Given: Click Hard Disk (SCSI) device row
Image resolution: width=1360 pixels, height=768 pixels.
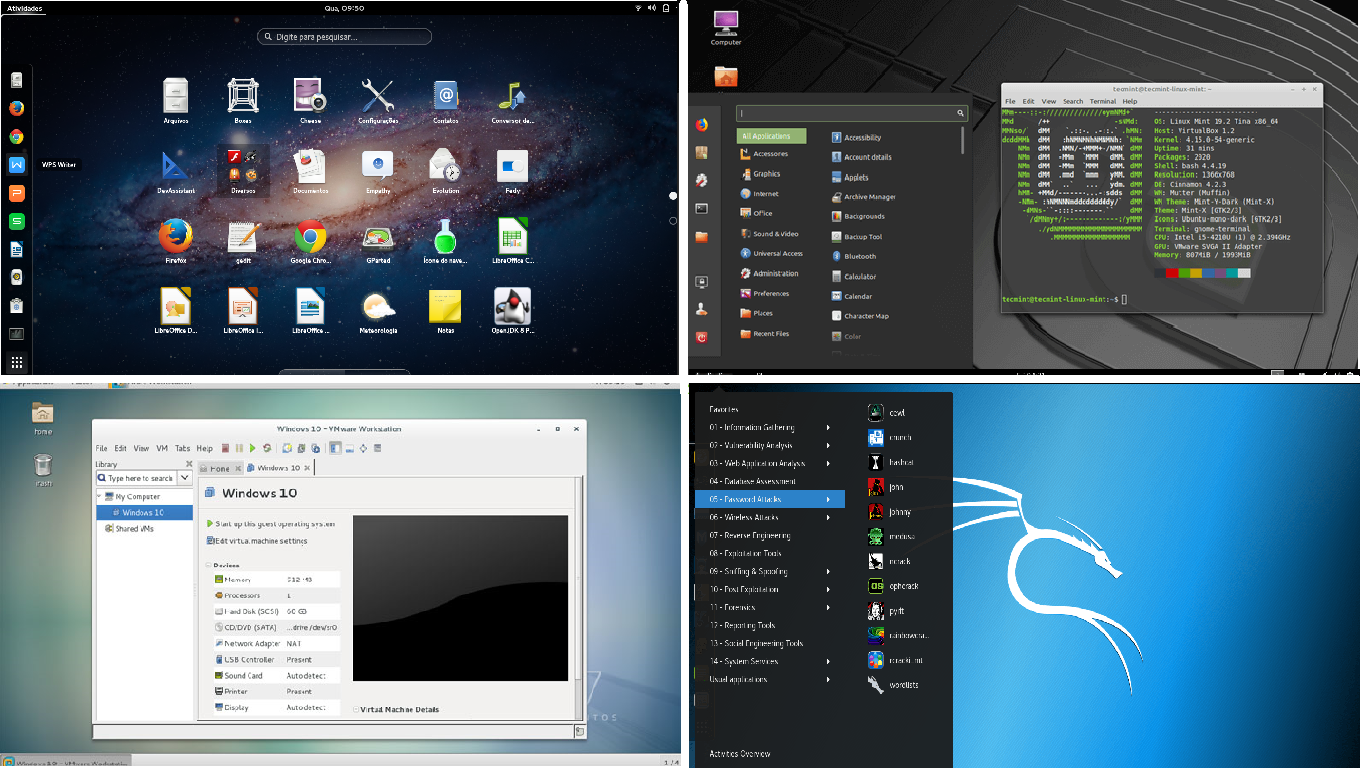Looking at the screenshot, I should [x=276, y=611].
